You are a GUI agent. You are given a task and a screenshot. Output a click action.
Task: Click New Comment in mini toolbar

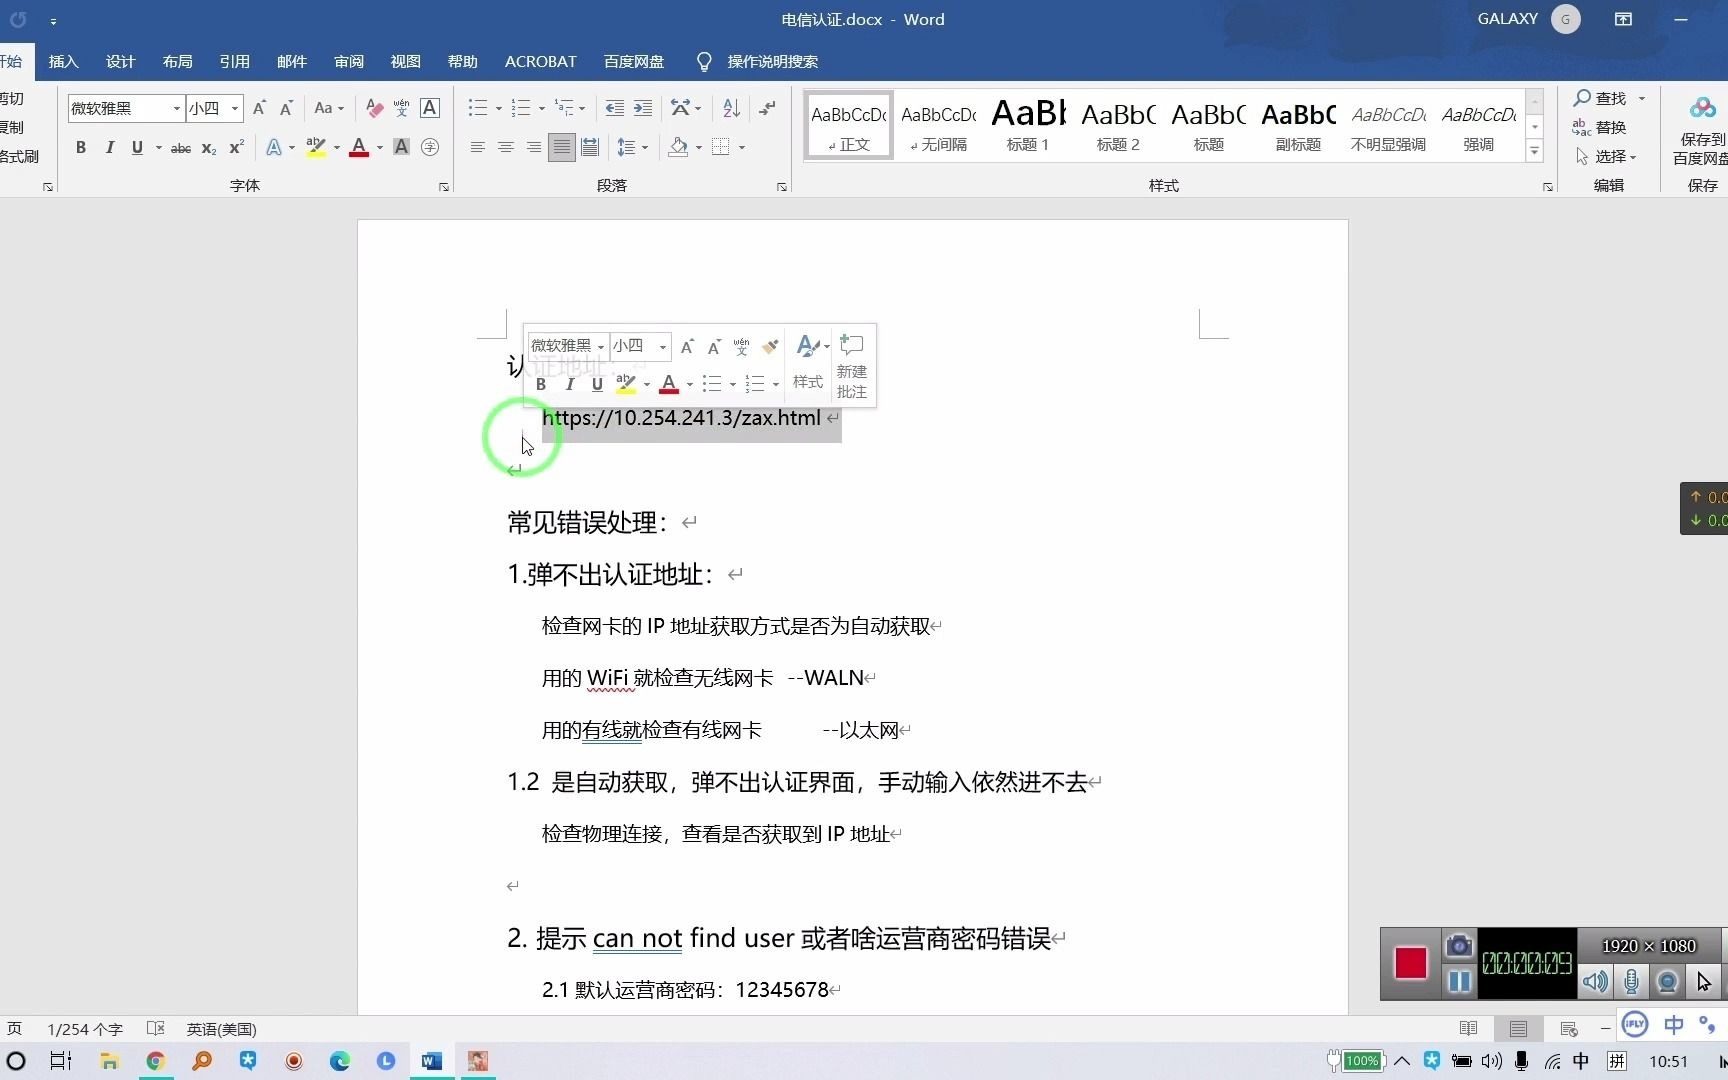click(x=852, y=366)
